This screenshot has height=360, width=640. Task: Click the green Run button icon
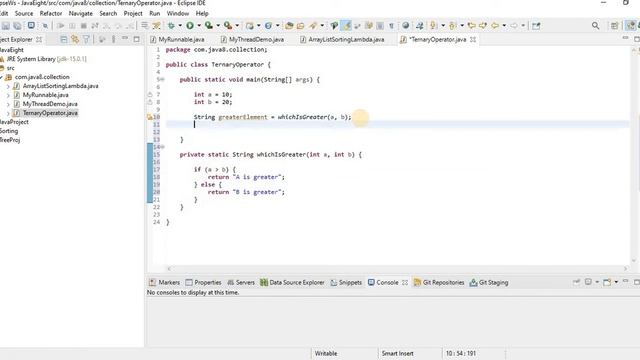tap(190, 26)
